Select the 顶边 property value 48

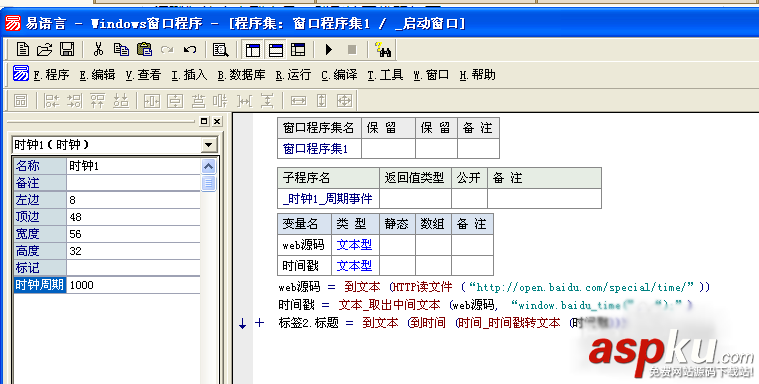click(133, 216)
